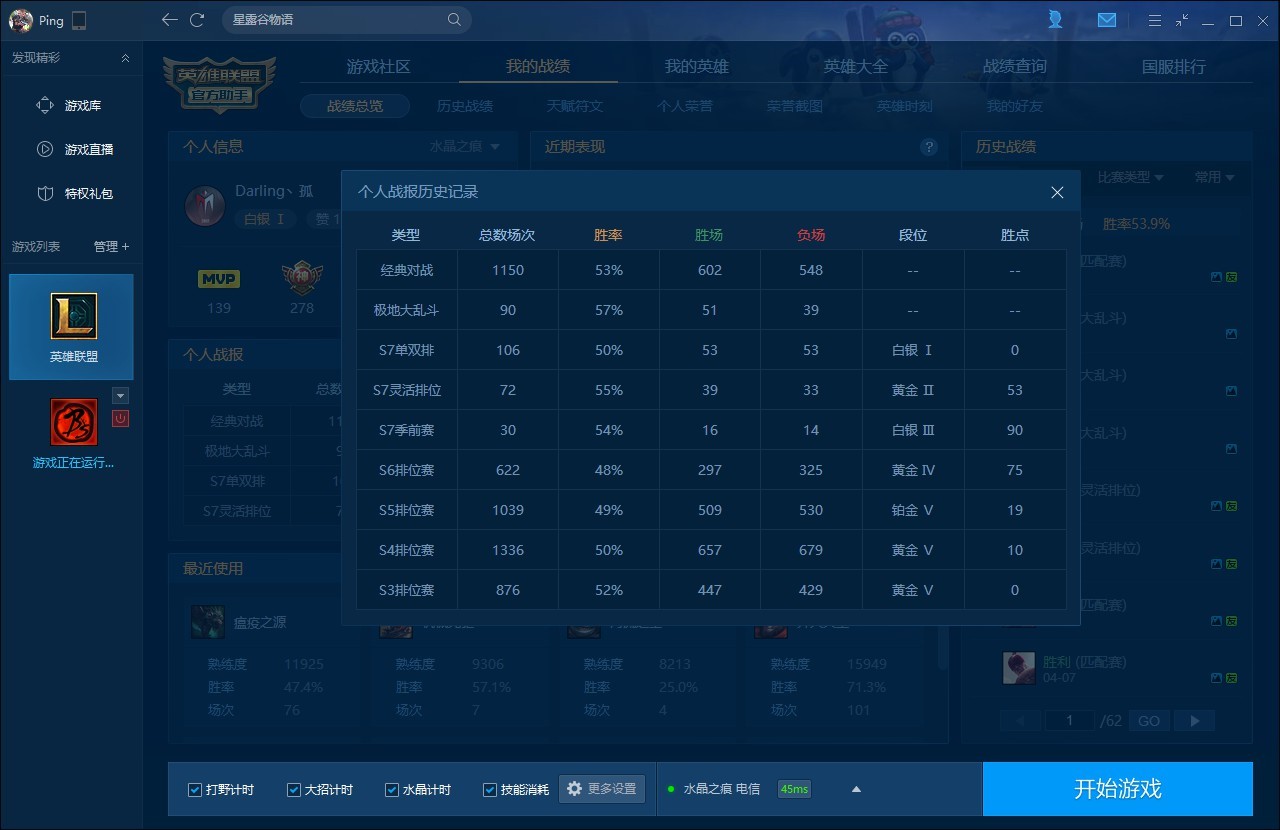
Task: Click the Darling profile avatar
Action: point(205,206)
